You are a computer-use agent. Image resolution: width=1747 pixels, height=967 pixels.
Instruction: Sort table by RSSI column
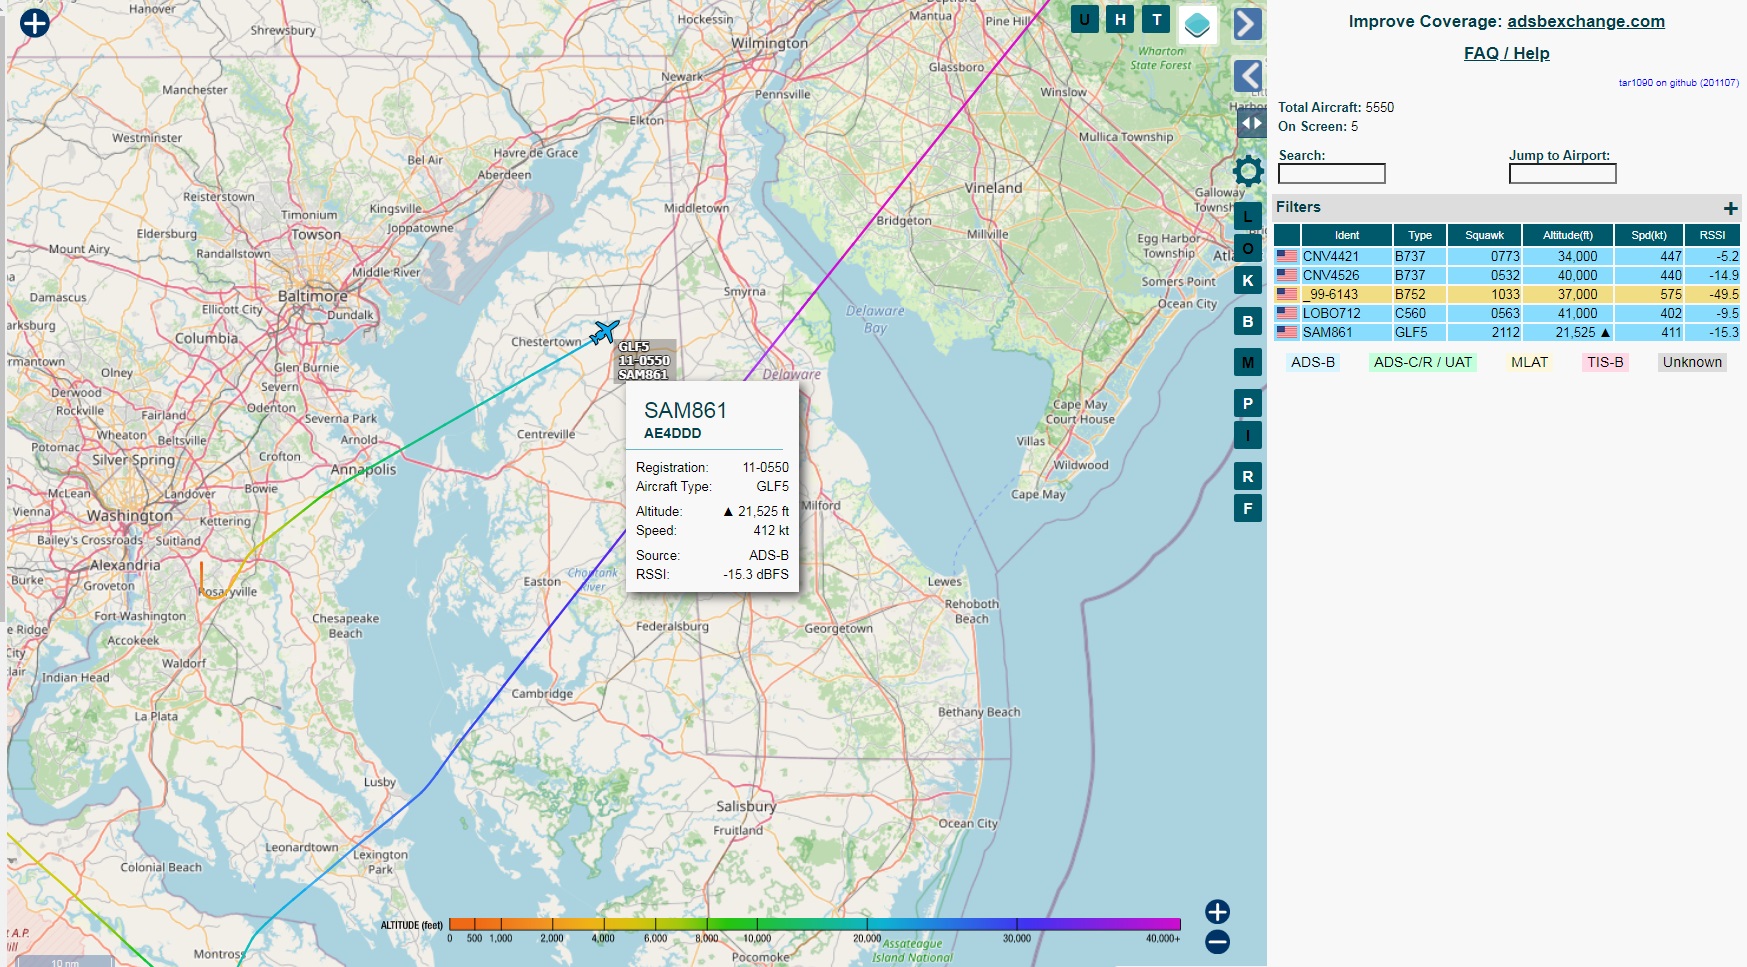pyautogui.click(x=1712, y=235)
